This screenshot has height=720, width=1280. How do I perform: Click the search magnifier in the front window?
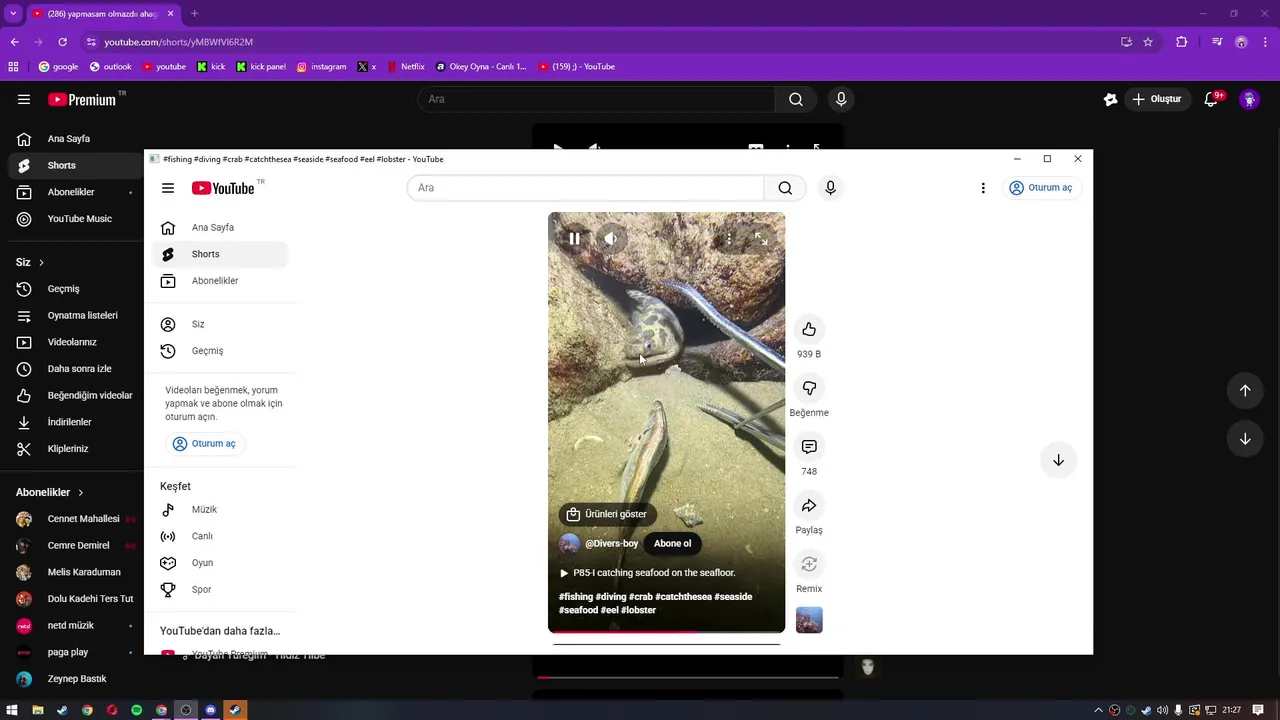[x=785, y=188]
